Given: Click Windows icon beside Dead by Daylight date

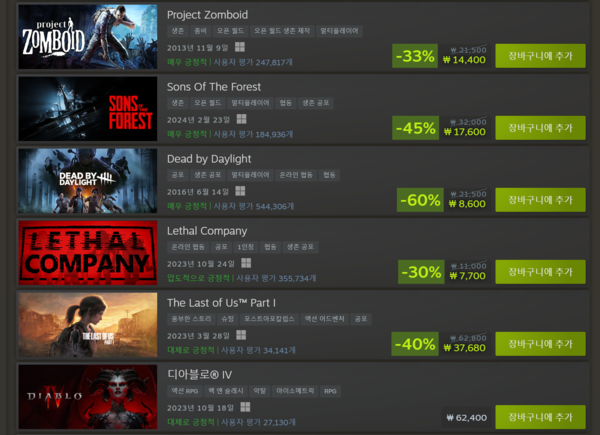Looking at the screenshot, I should click(x=240, y=191).
